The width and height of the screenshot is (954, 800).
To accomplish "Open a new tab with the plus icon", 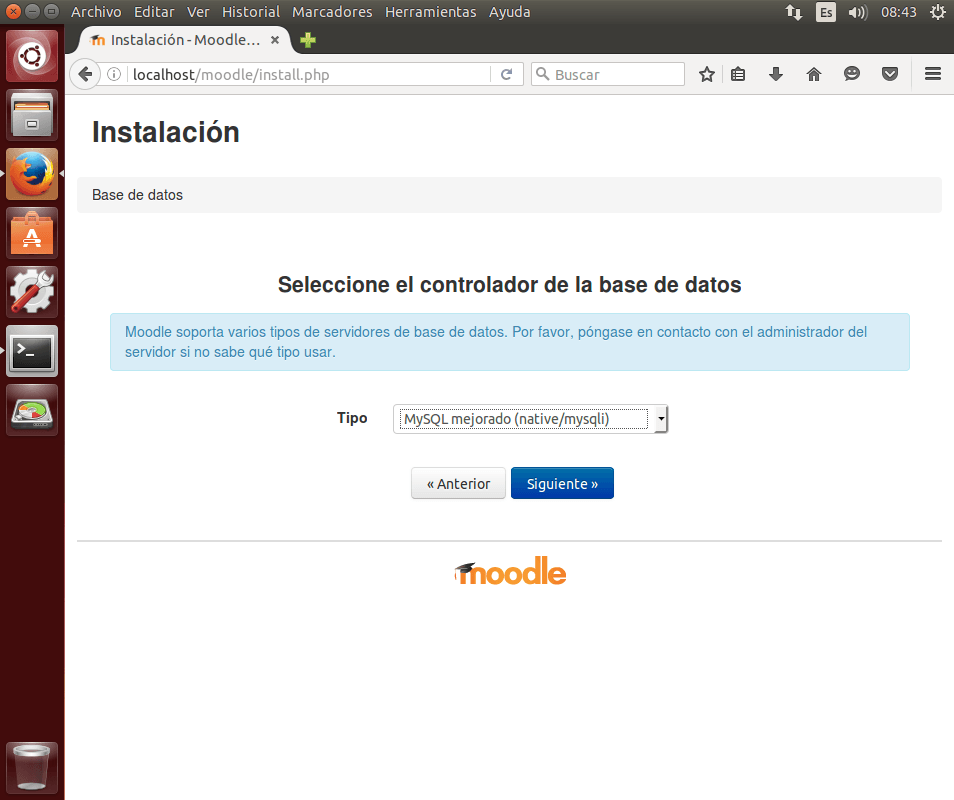I will pos(308,40).
